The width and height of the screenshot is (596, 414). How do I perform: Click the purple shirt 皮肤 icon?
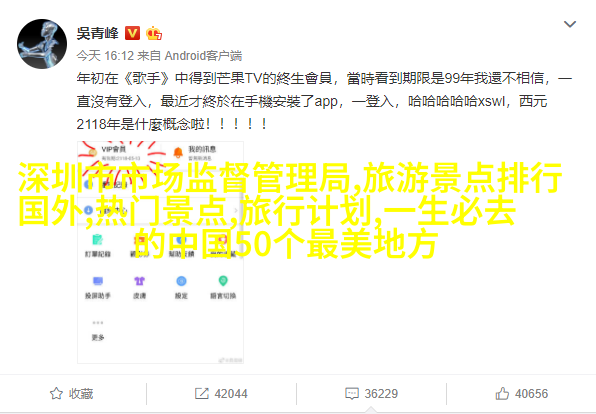click(x=139, y=281)
